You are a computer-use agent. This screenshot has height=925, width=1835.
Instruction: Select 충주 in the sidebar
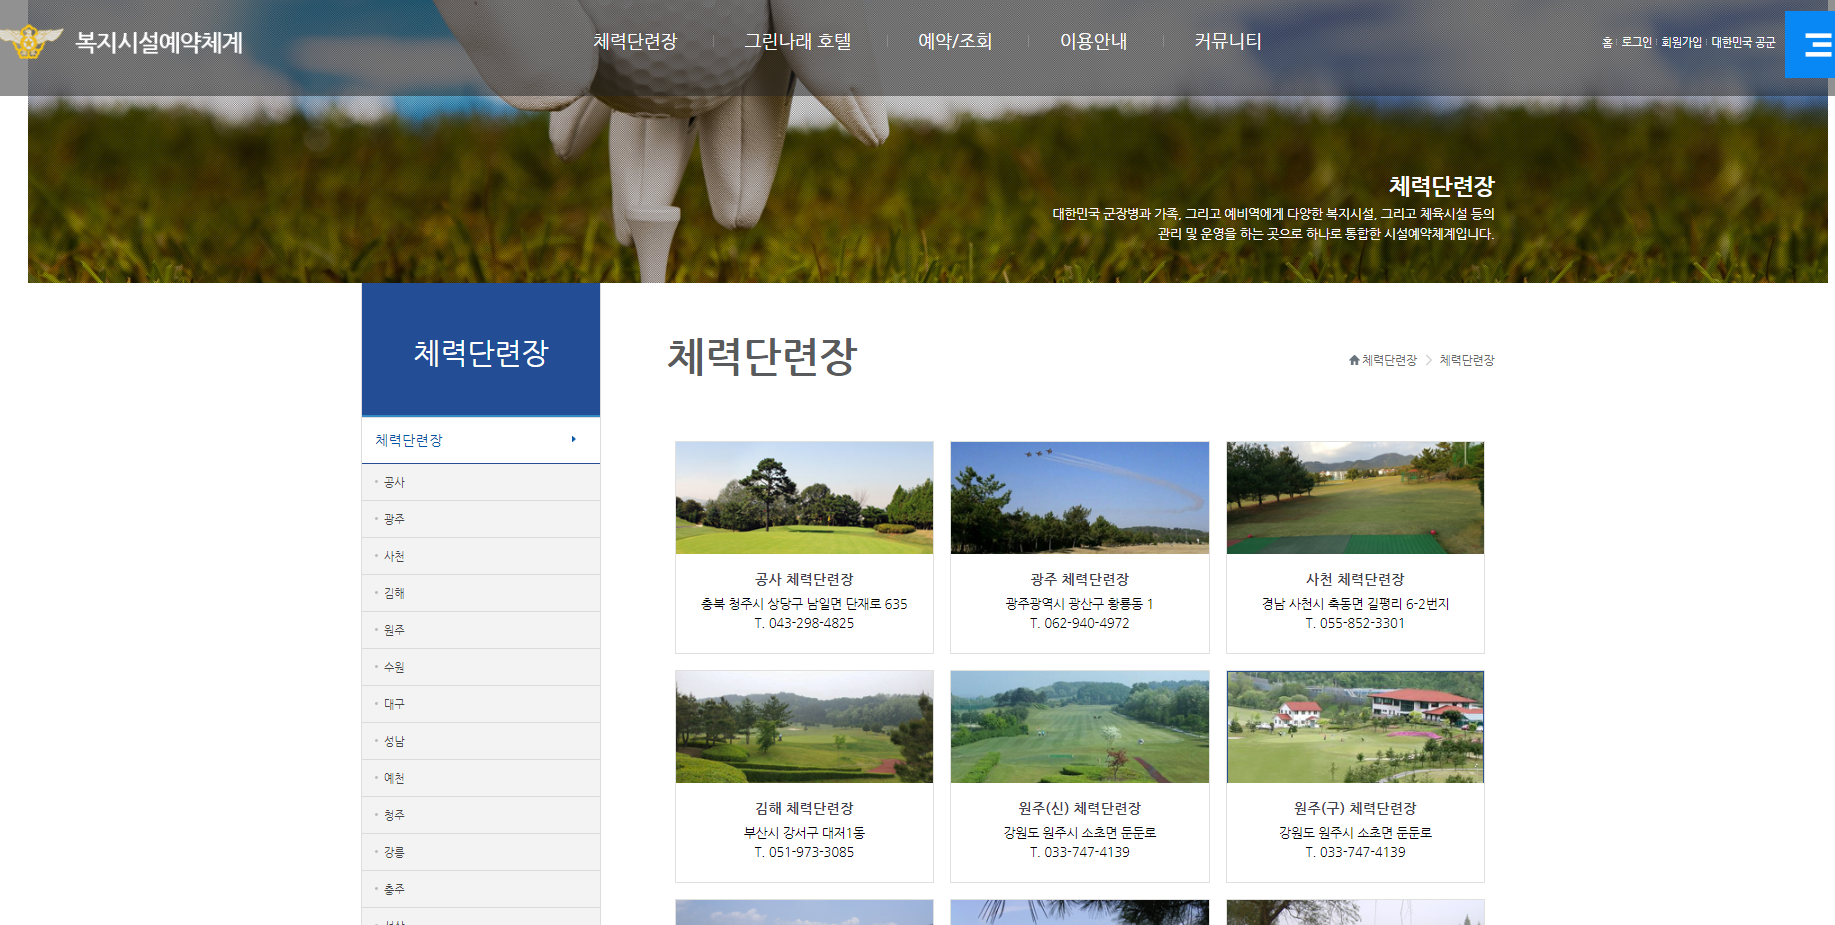[x=481, y=889]
